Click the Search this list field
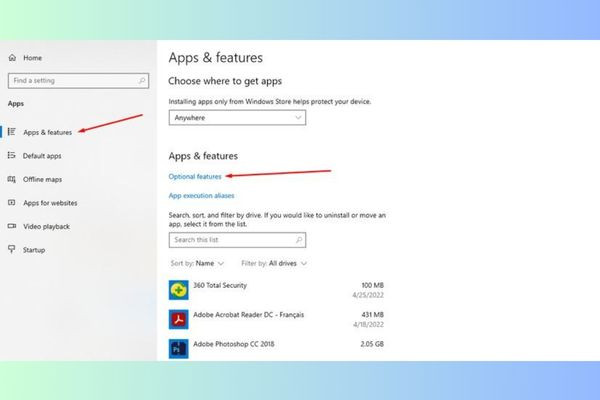 click(237, 240)
